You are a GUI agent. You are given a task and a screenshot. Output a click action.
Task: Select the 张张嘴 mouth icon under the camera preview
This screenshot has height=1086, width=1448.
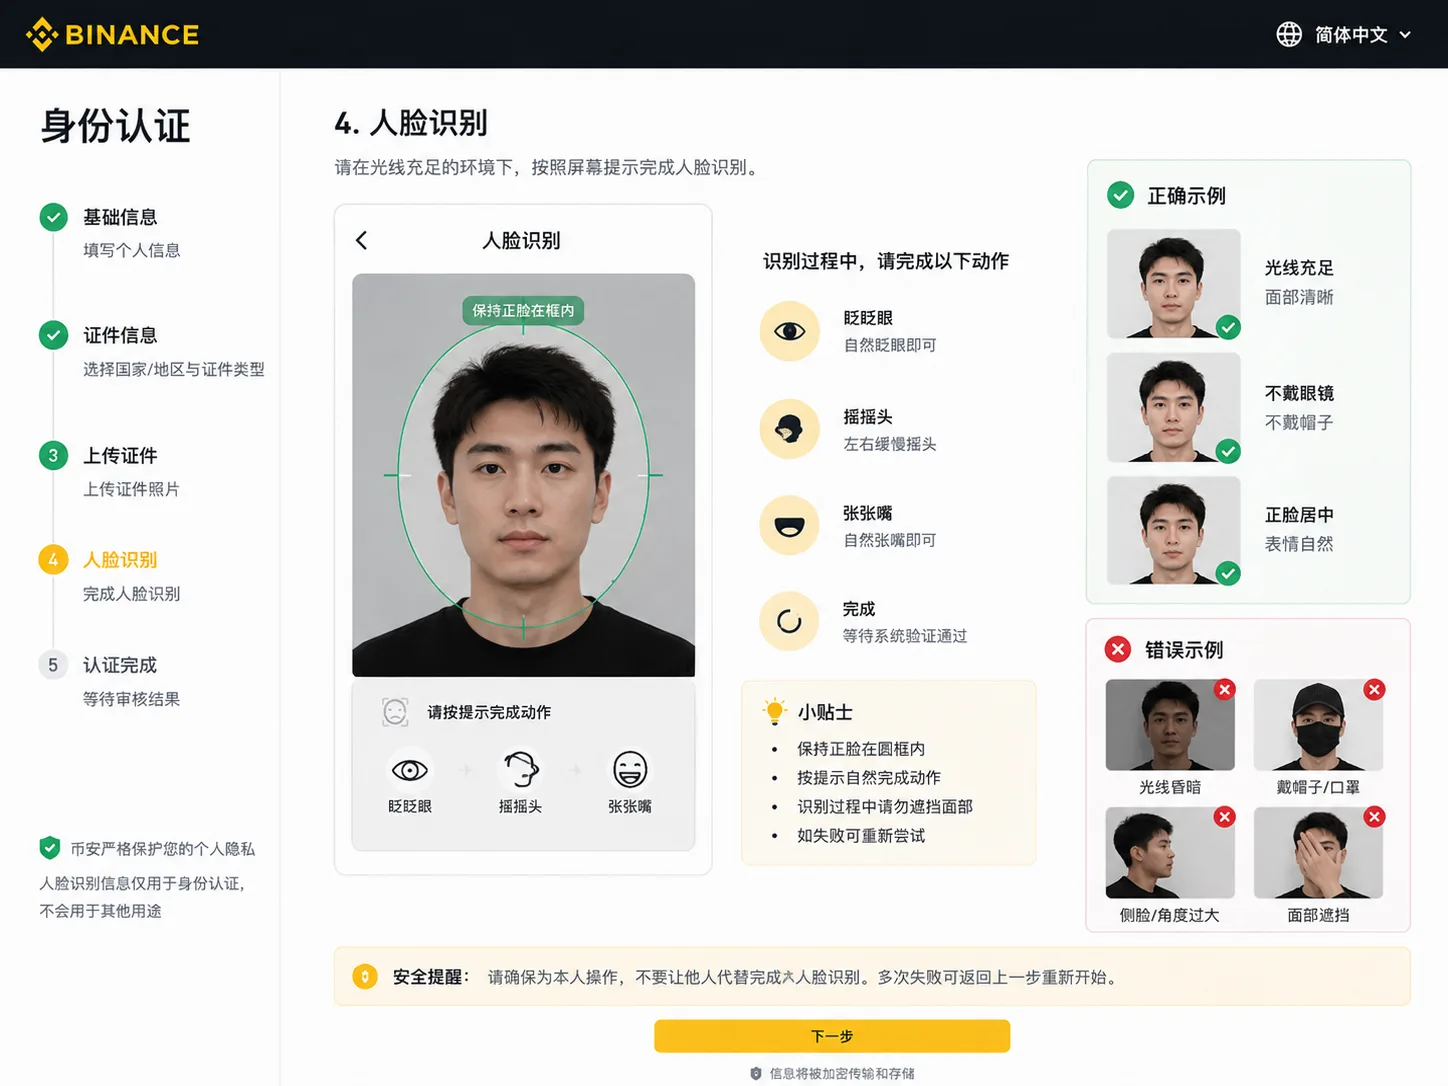click(630, 770)
